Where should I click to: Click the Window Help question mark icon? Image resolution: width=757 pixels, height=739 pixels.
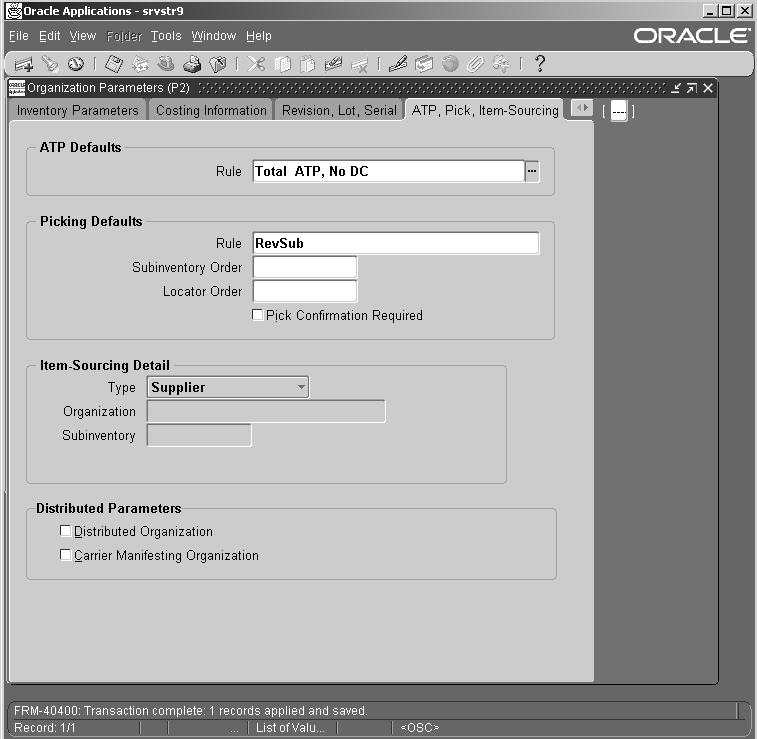[540, 64]
